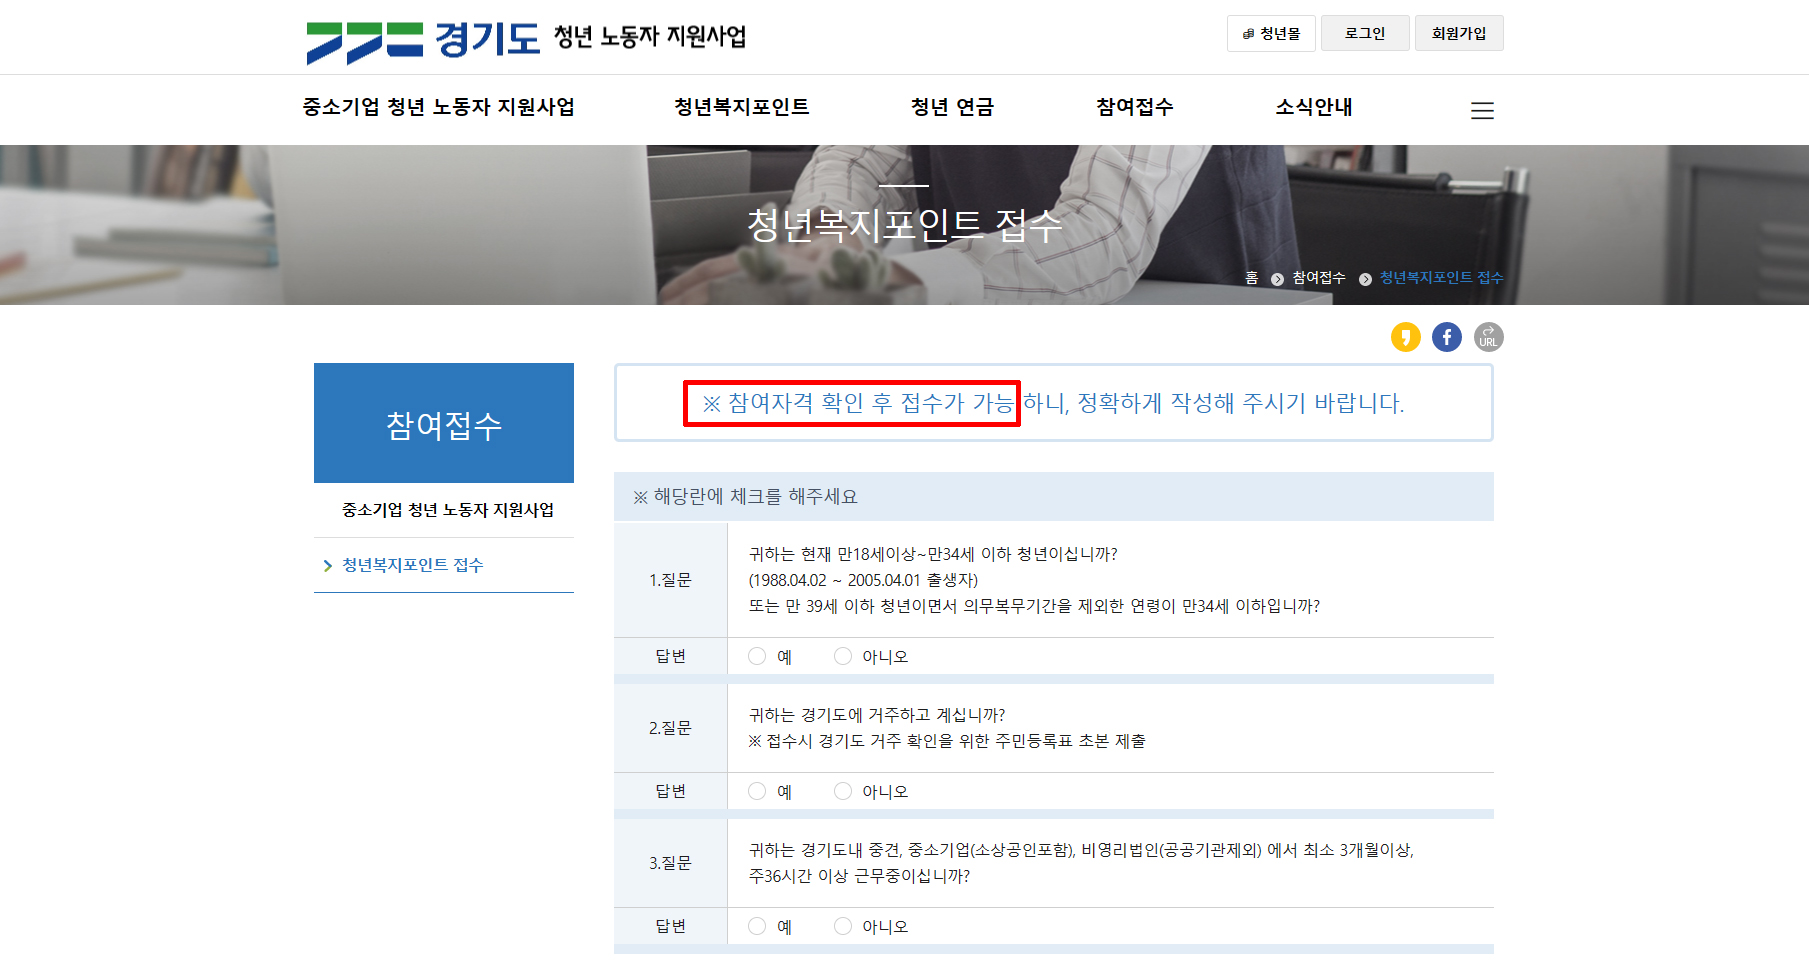
Task: Open the 청년 연금 menu
Action: pyautogui.click(x=952, y=107)
